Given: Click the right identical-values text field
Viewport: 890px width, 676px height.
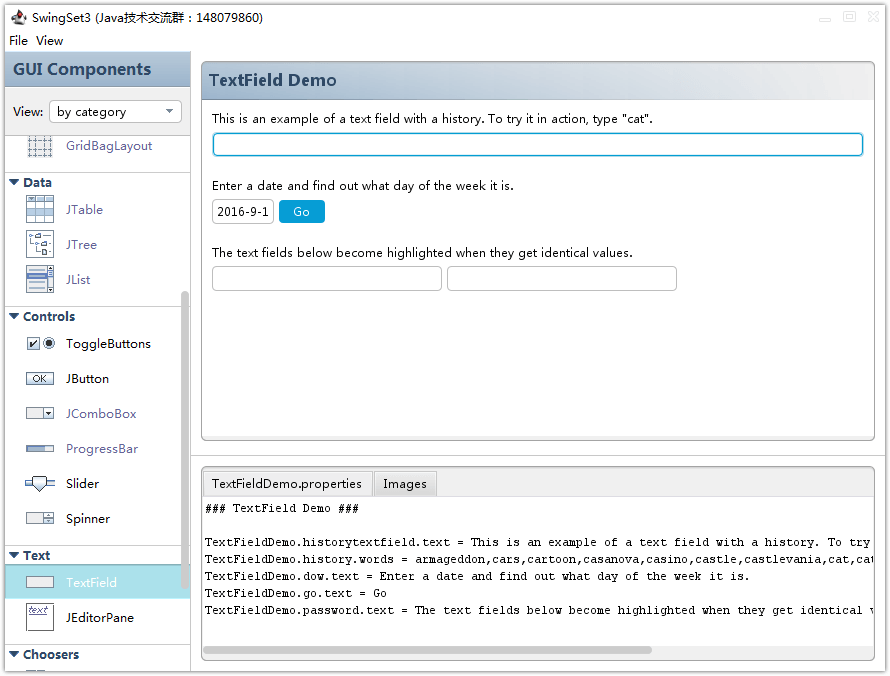Looking at the screenshot, I should point(561,279).
